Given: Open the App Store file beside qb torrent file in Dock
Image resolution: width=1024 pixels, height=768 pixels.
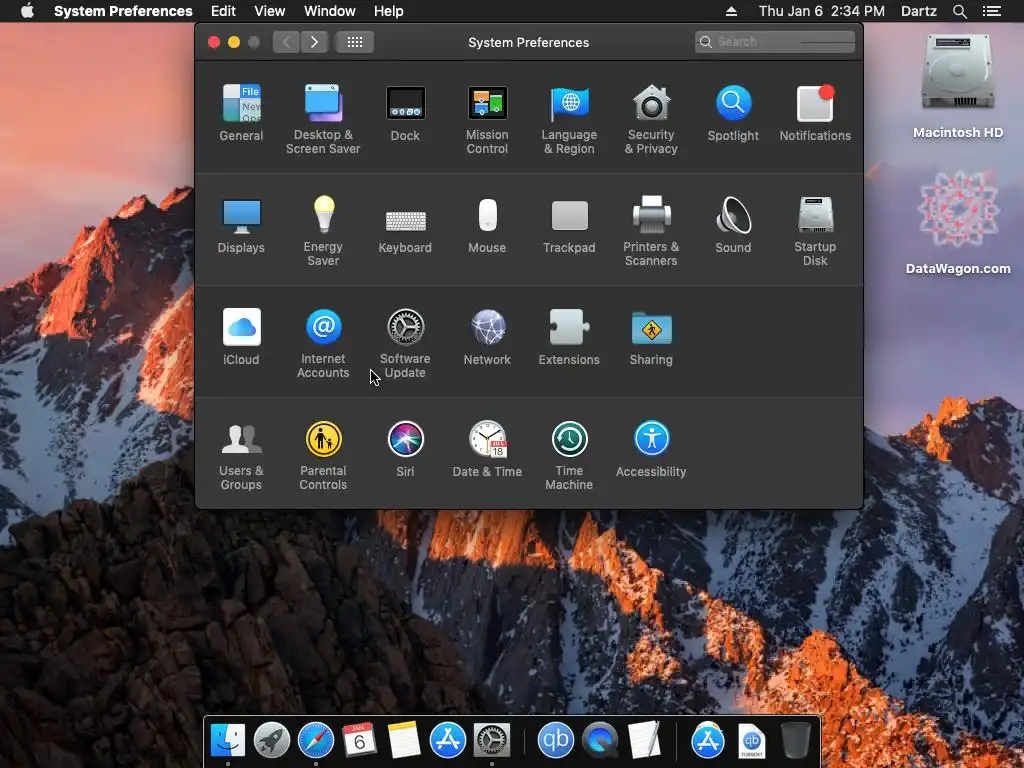Looking at the screenshot, I should 708,740.
